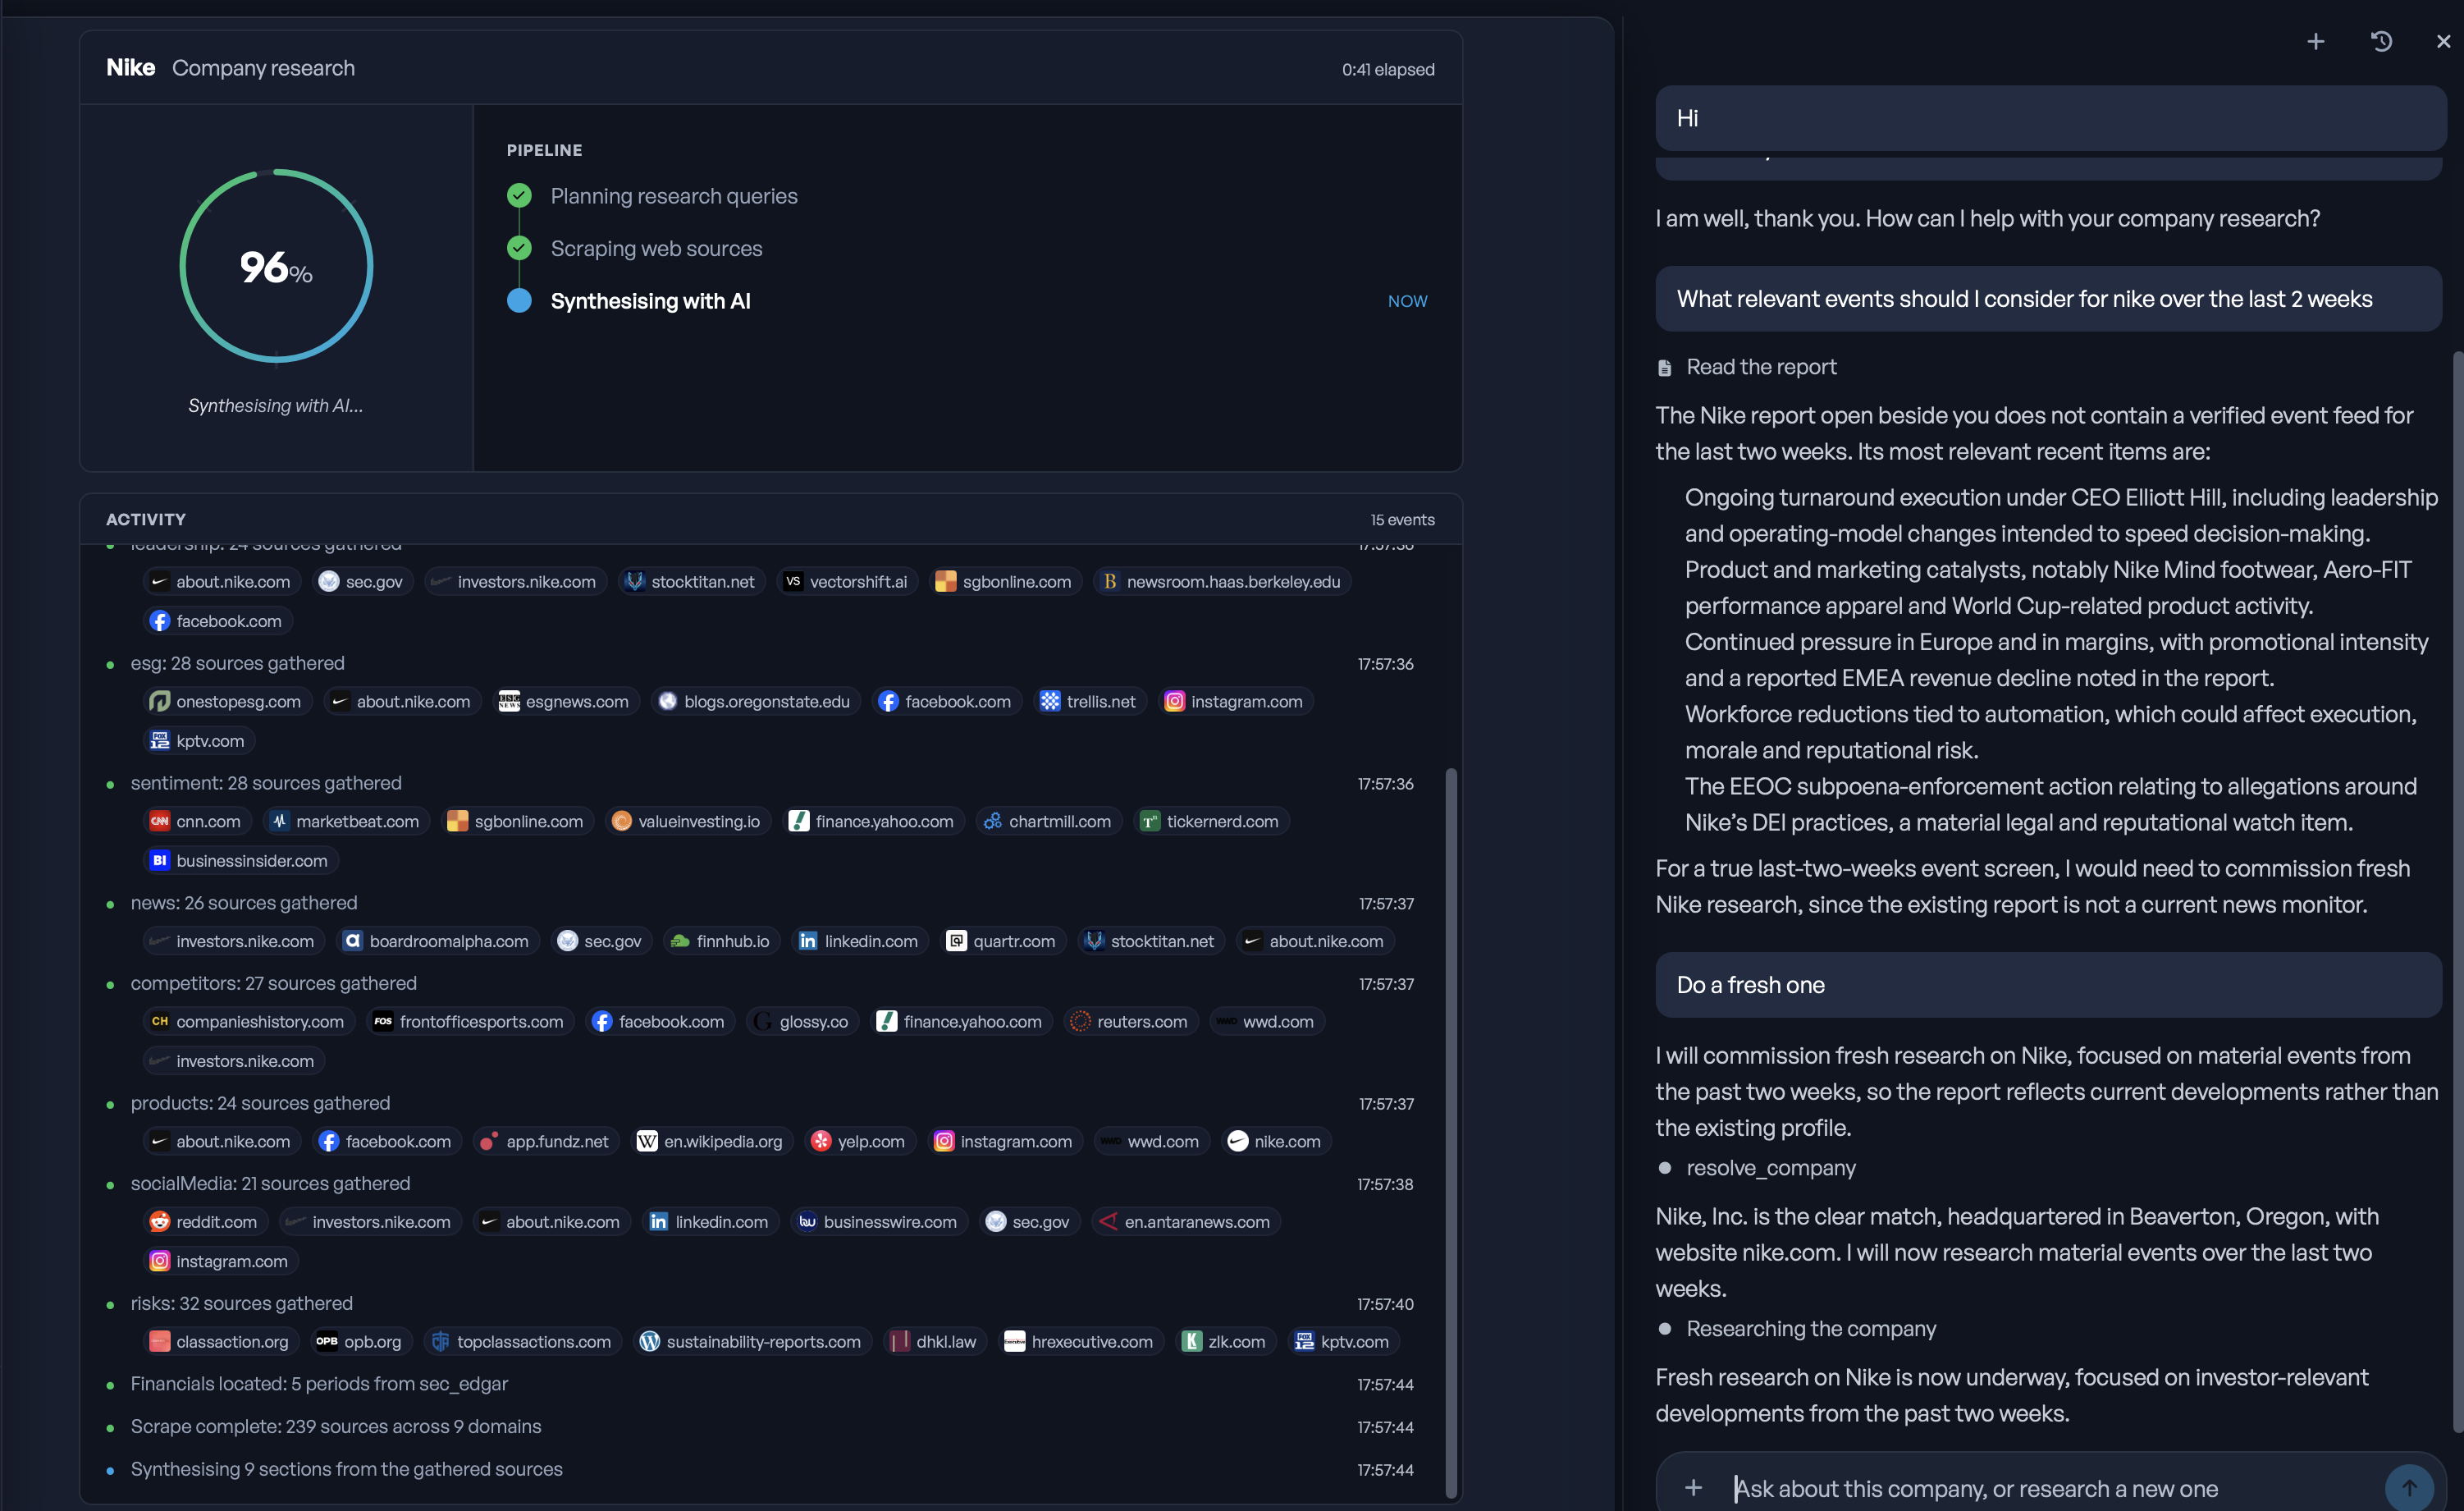2464x1511 pixels.
Task: Start a new chat with plus icon
Action: [x=2315, y=41]
